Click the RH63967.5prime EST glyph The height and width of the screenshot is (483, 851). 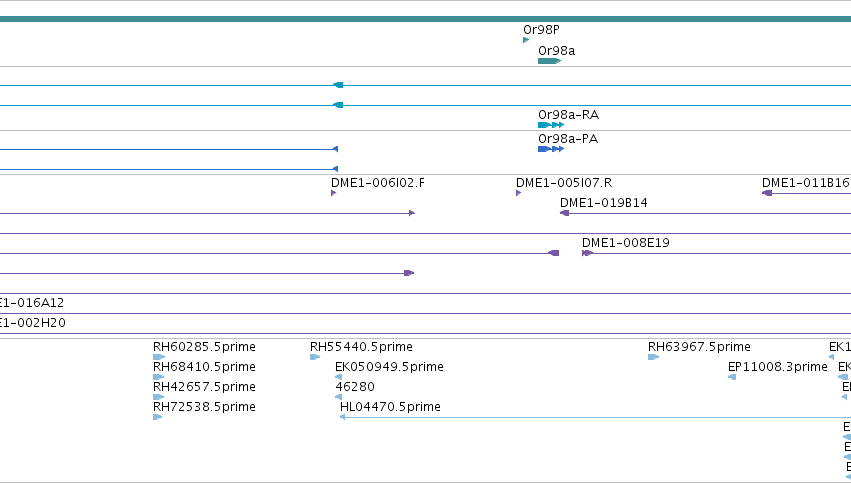(653, 357)
